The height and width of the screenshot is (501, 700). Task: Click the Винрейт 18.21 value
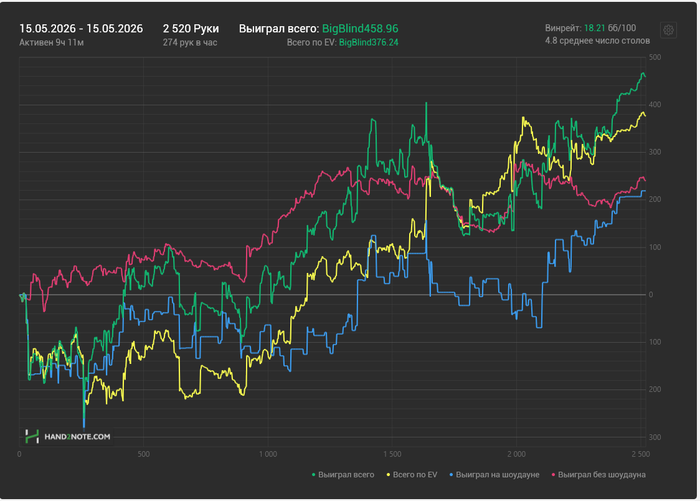(x=594, y=28)
